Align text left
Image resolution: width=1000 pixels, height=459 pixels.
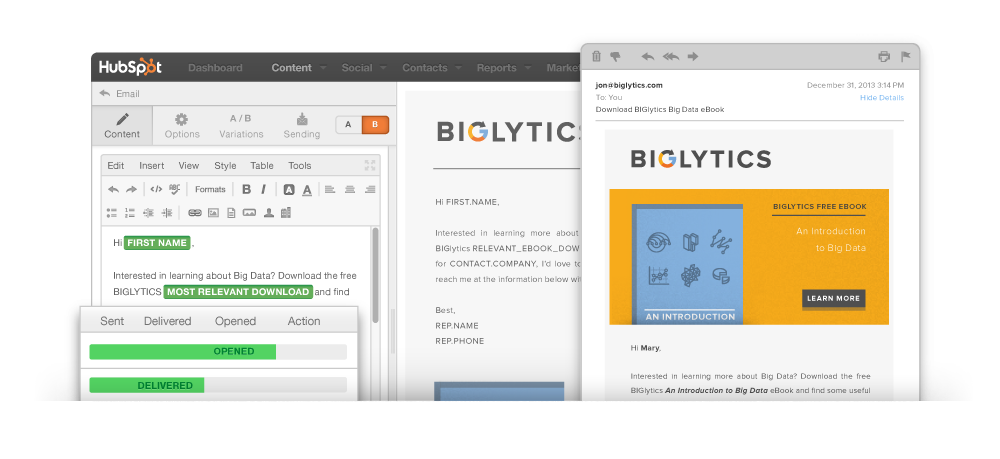(x=330, y=189)
